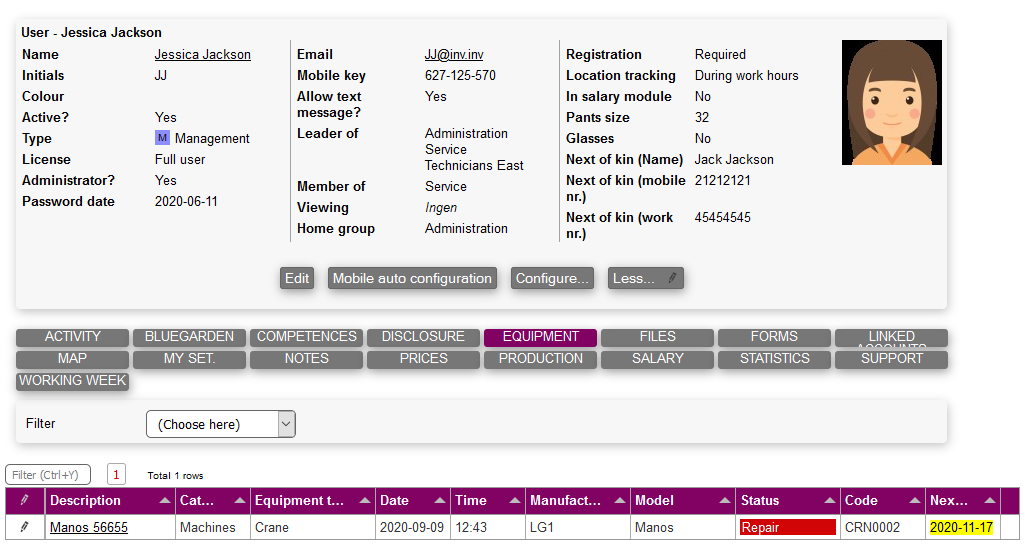Select the Statistics tab
The image size is (1025, 546).
click(x=774, y=359)
